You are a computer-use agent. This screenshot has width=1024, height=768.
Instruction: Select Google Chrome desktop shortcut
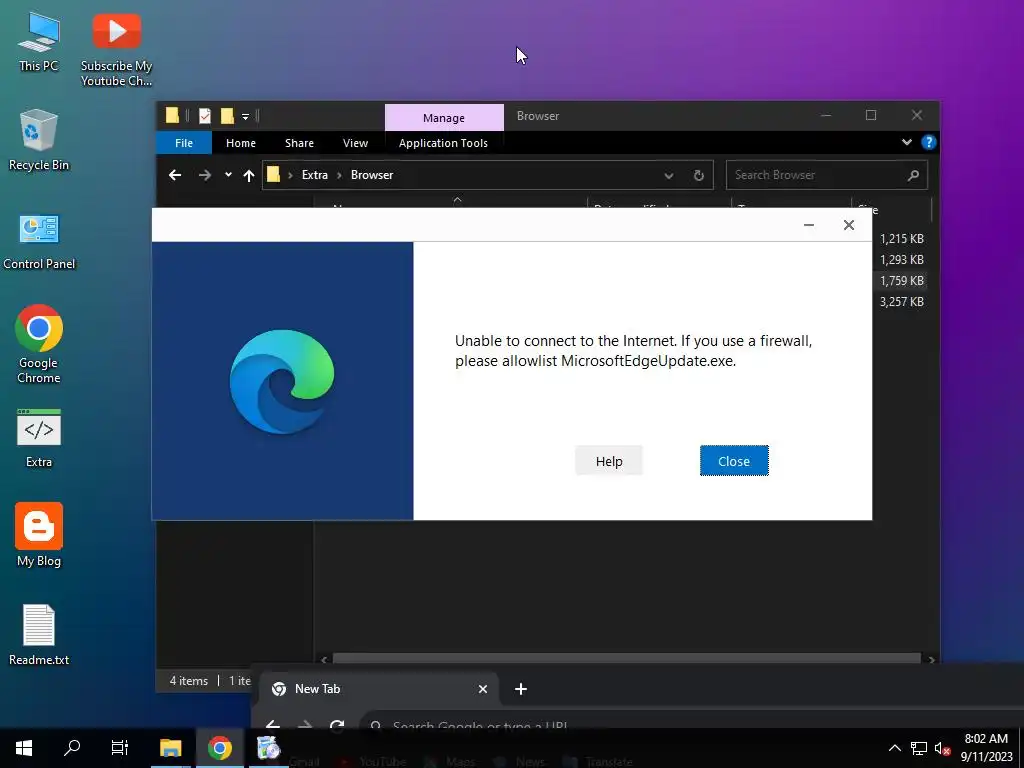[39, 344]
